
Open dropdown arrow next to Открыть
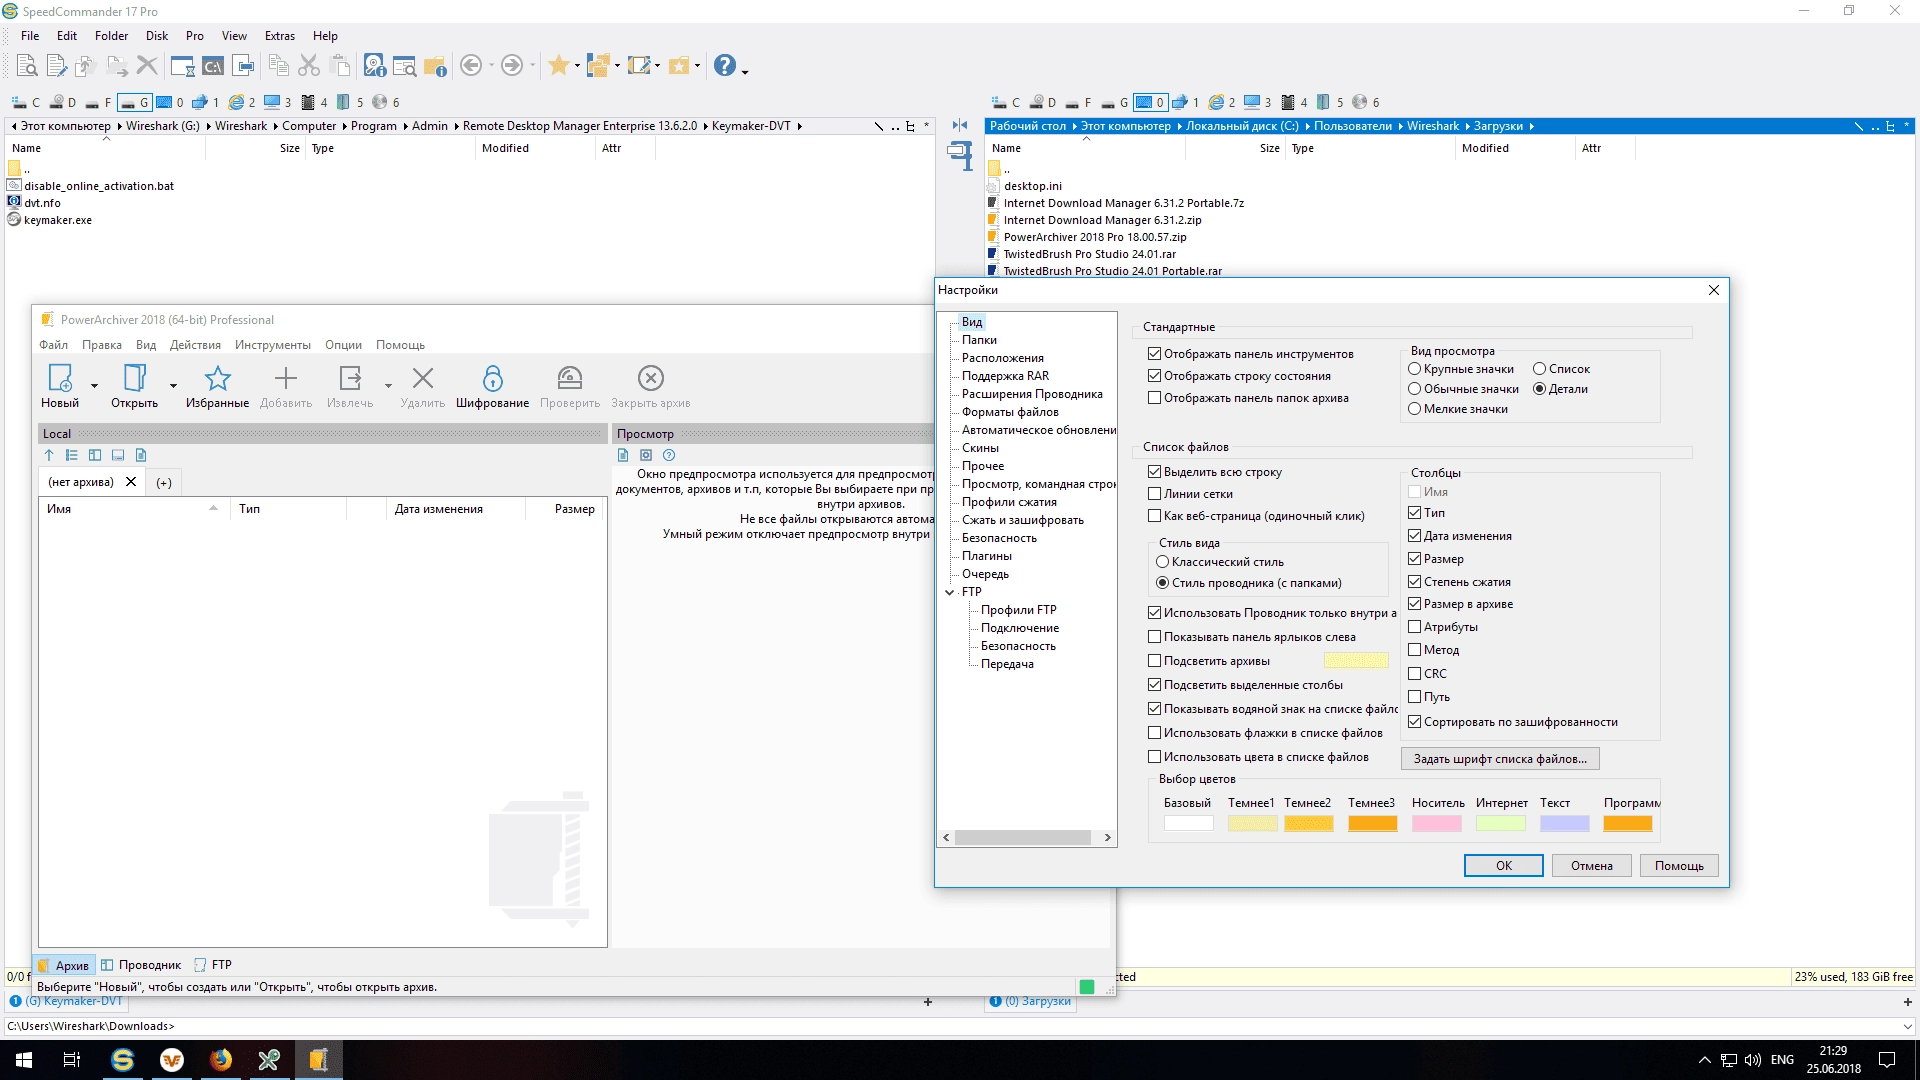173,385
